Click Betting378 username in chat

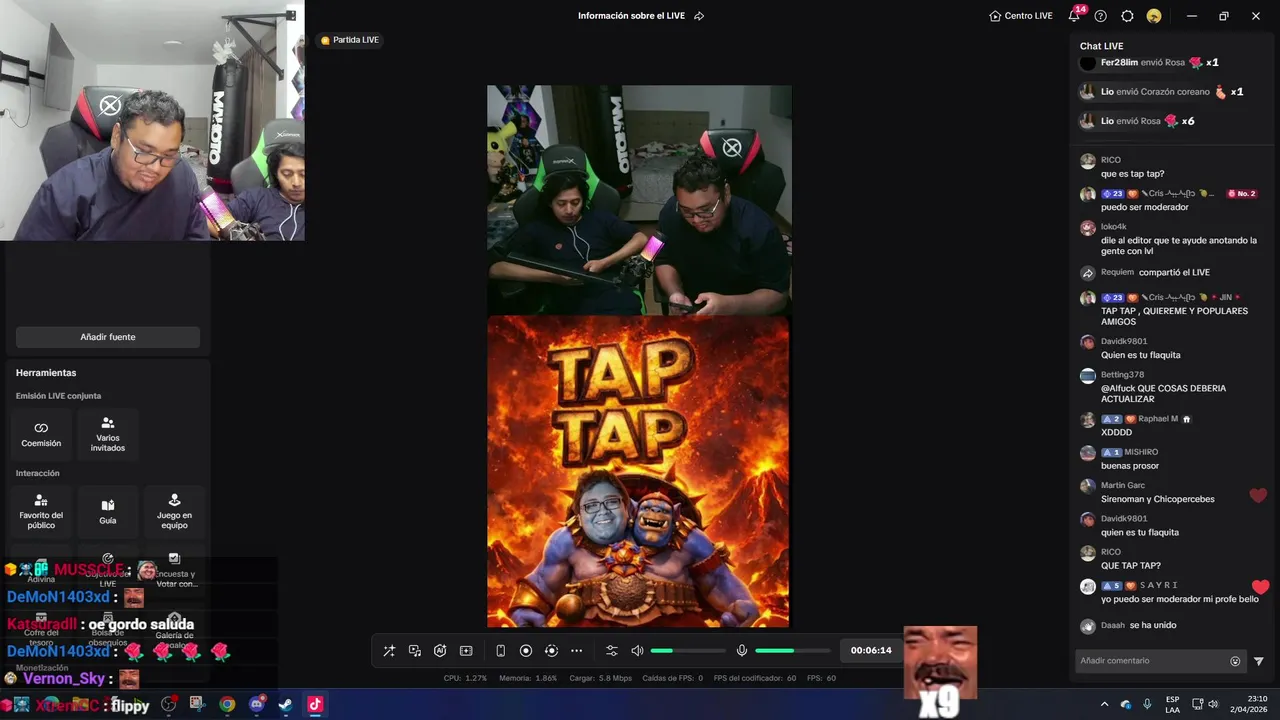[1122, 375]
